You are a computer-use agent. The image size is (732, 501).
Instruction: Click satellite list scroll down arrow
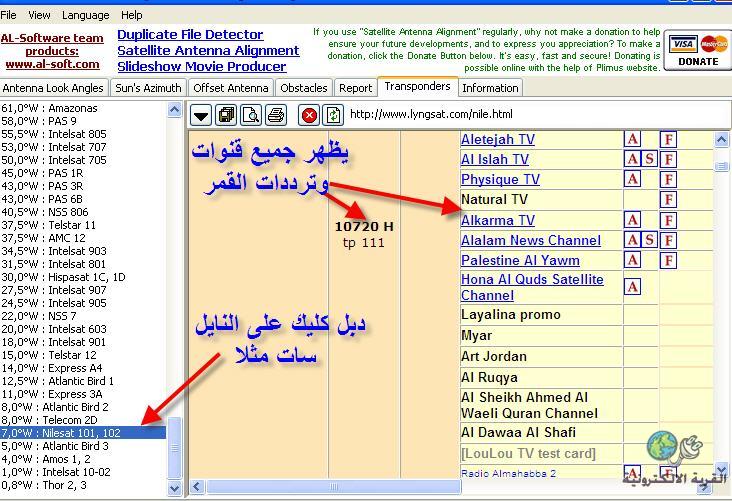coord(174,488)
